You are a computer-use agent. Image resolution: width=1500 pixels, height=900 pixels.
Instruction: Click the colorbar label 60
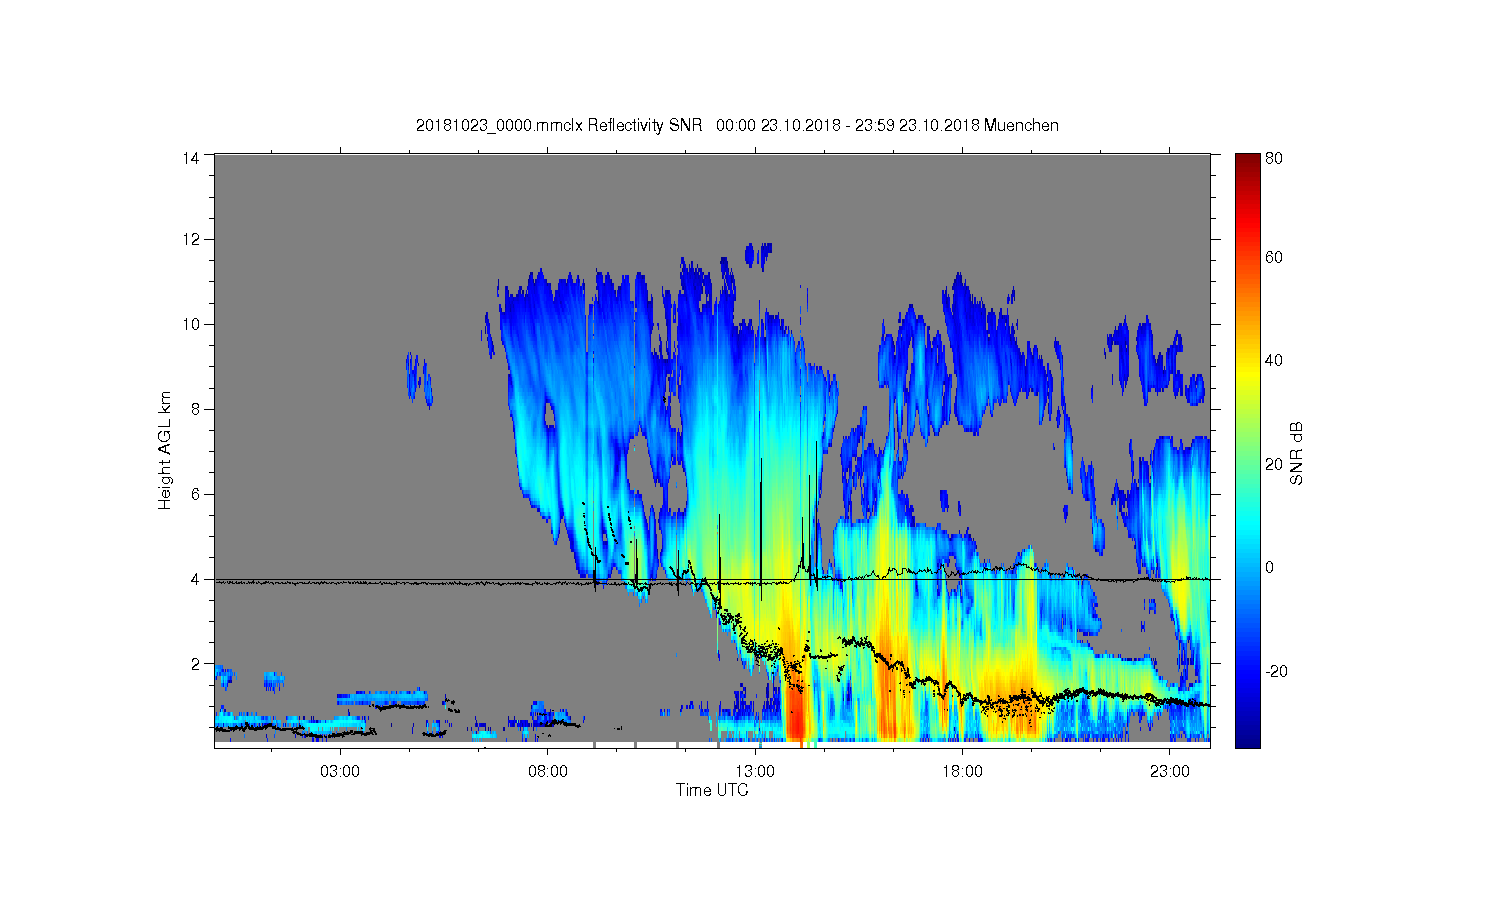1274,258
